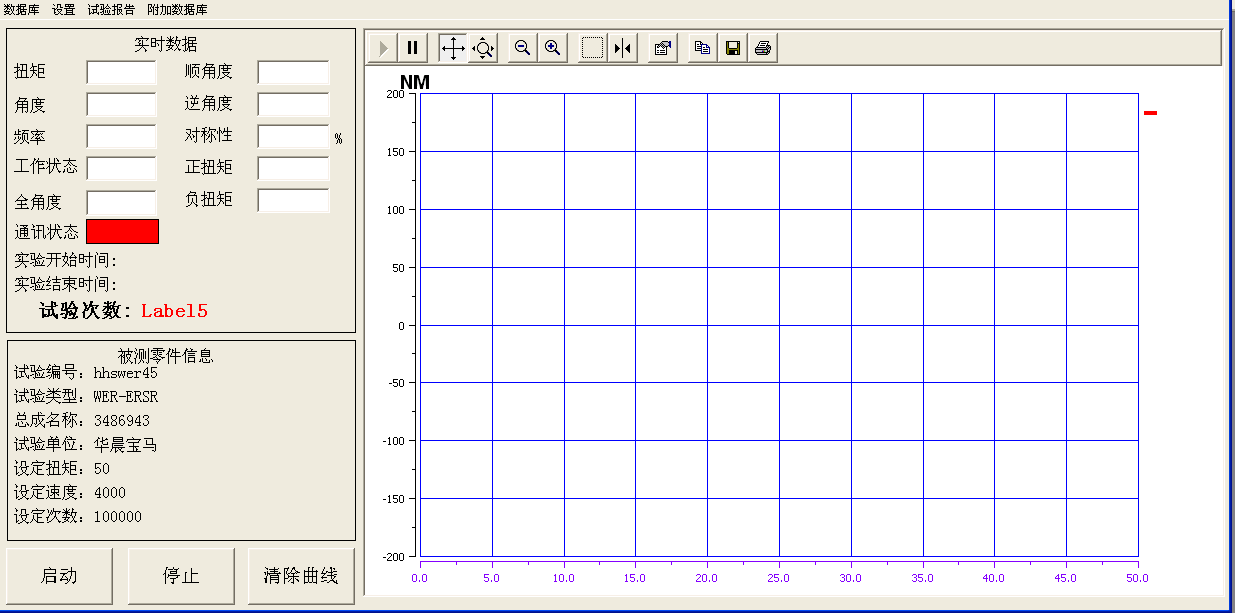Click the 扭矩 value field

point(121,72)
